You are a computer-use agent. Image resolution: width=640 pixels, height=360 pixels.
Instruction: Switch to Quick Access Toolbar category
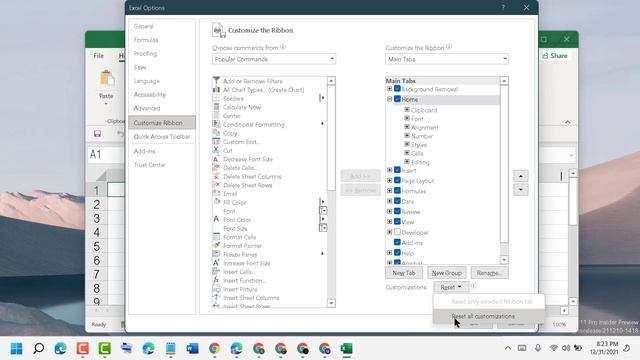click(162, 136)
